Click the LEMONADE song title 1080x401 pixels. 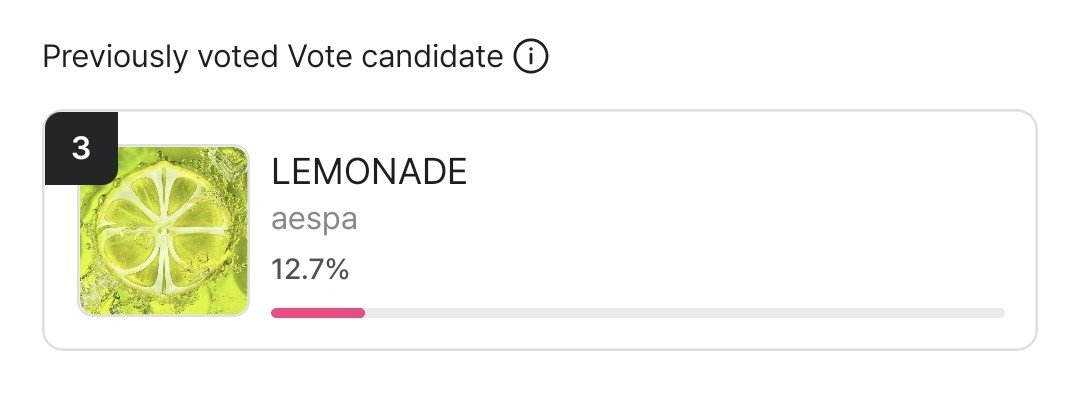click(x=369, y=172)
